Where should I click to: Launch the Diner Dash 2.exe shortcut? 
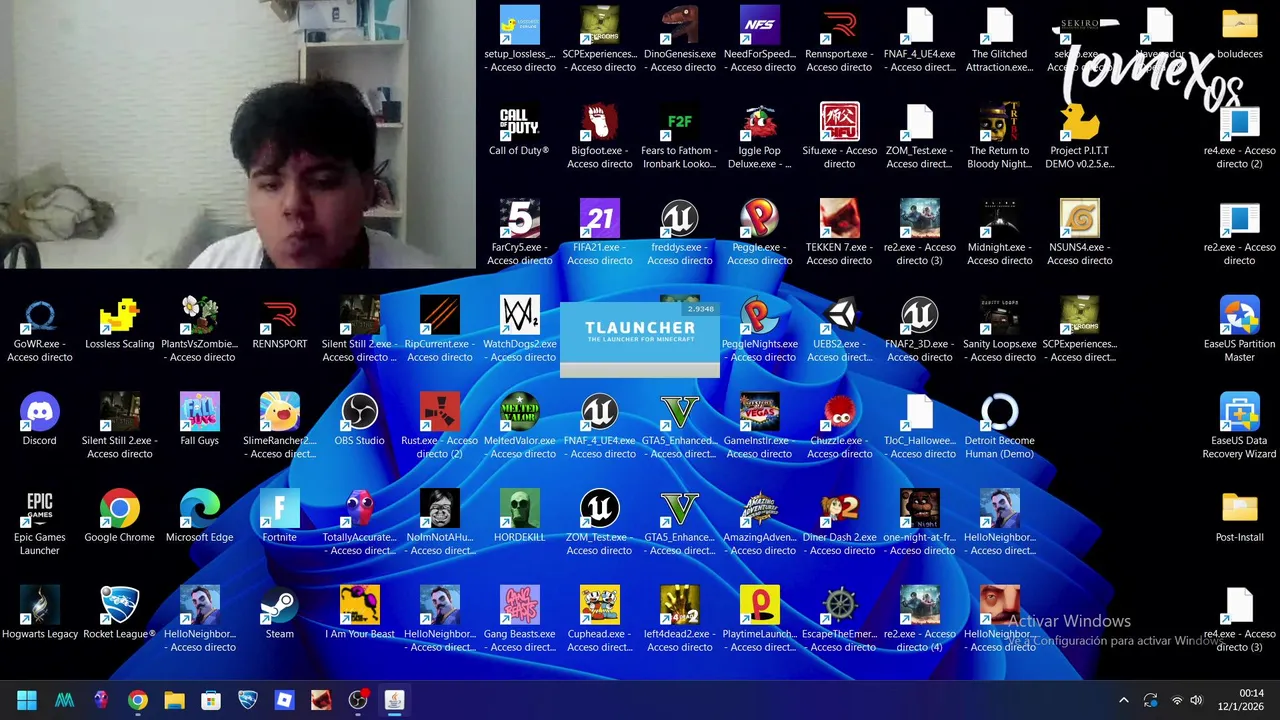coord(839,523)
